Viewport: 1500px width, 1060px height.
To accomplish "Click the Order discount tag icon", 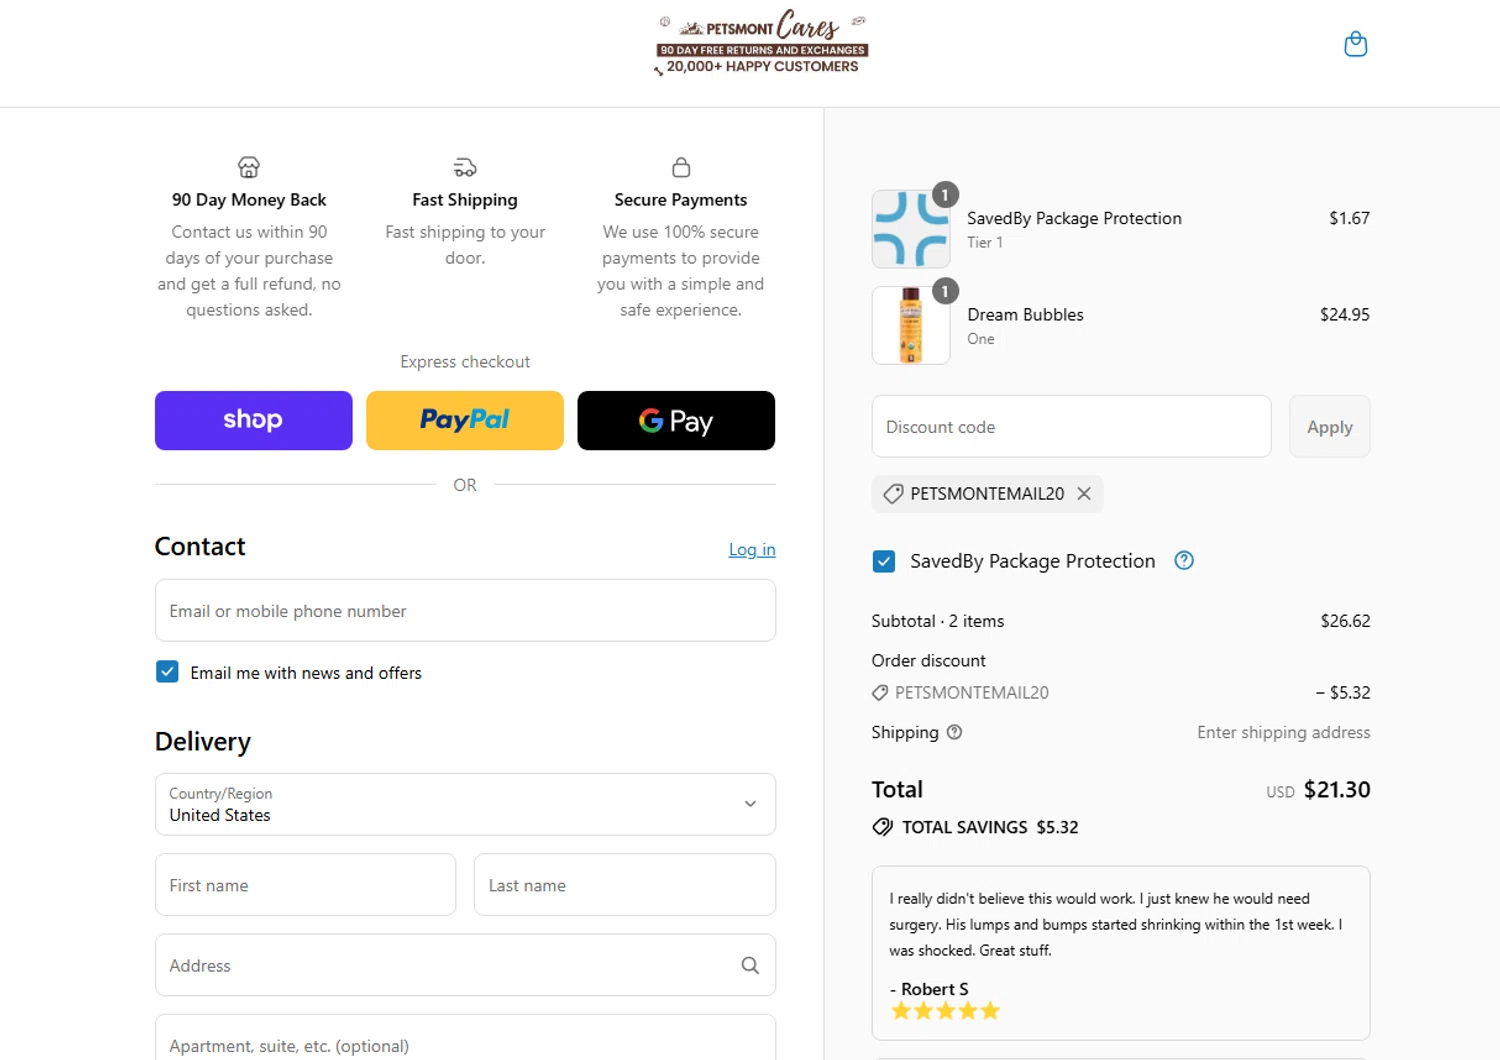I will [x=880, y=692].
